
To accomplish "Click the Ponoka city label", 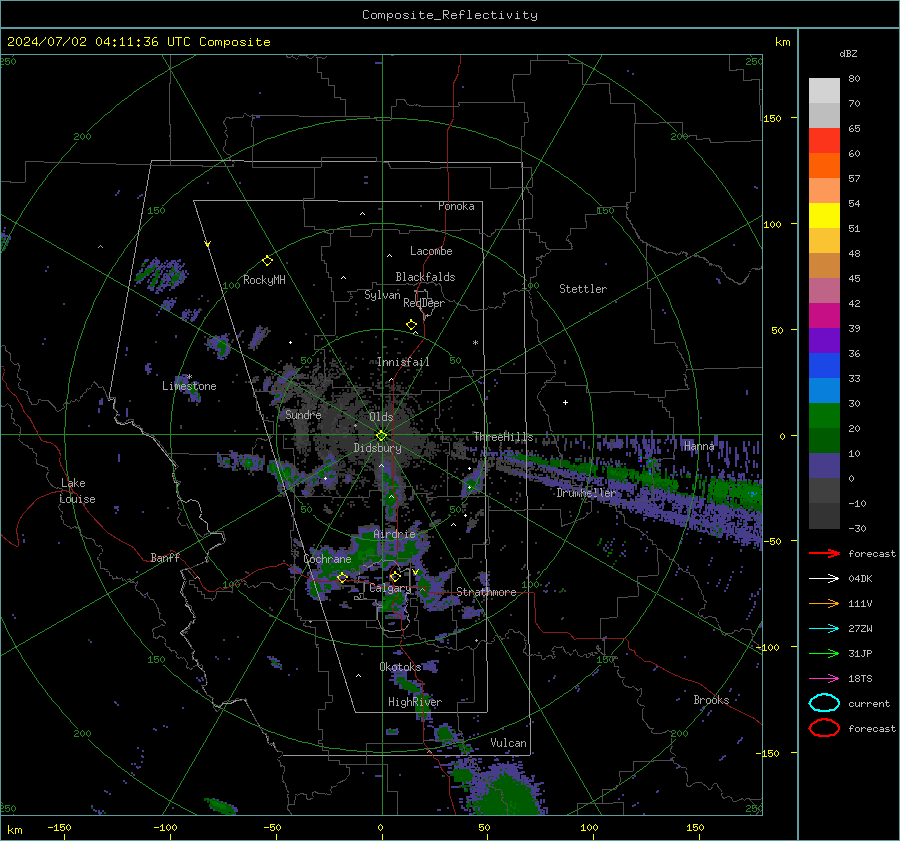I will pyautogui.click(x=456, y=206).
